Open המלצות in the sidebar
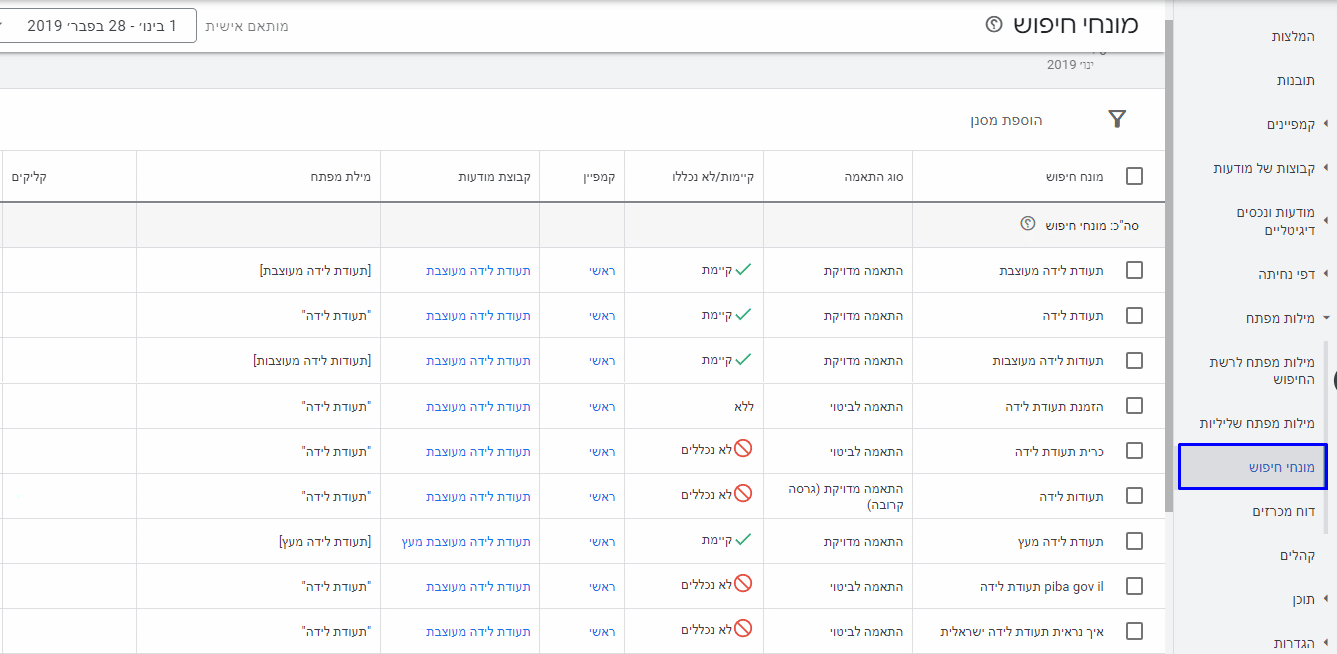The image size is (1337, 654). tap(1293, 36)
